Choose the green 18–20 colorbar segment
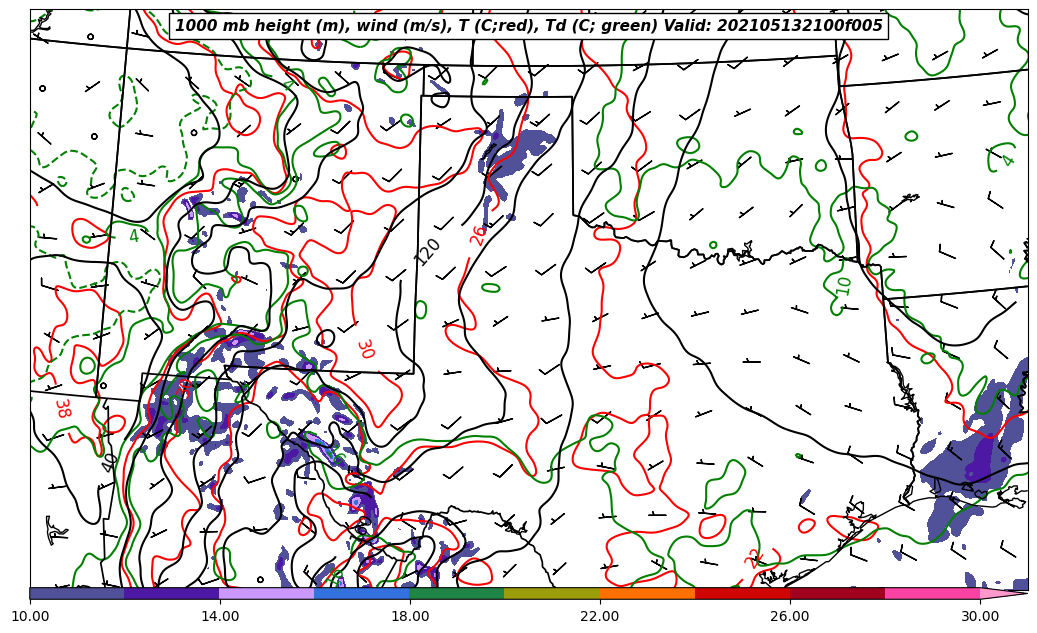Viewport: 1037px width, 633px height. click(457, 593)
